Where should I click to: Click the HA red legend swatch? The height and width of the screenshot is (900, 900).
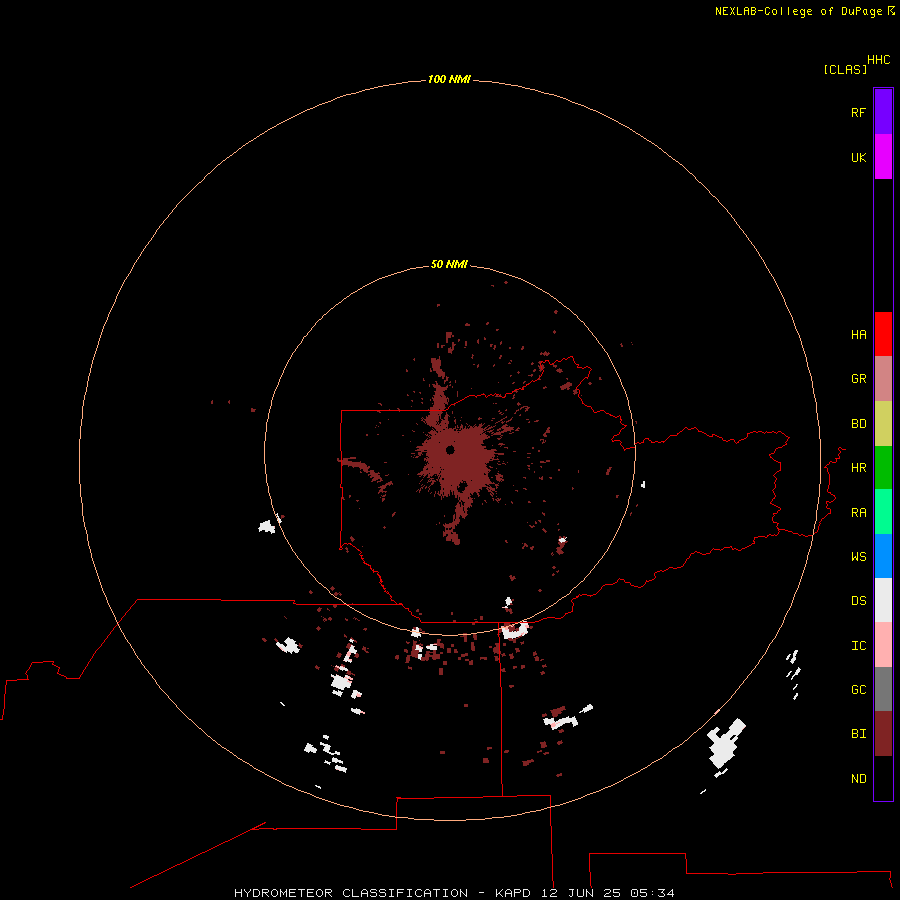click(883, 334)
